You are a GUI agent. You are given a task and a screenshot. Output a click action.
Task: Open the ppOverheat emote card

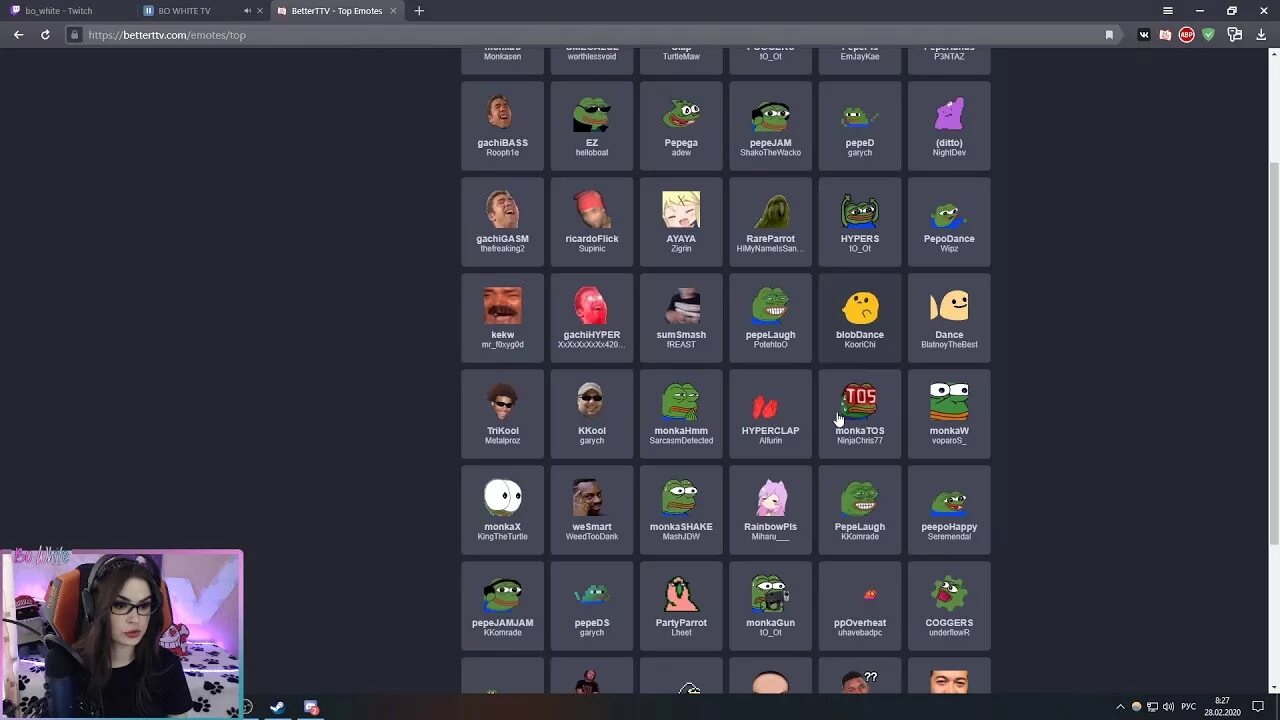[860, 606]
